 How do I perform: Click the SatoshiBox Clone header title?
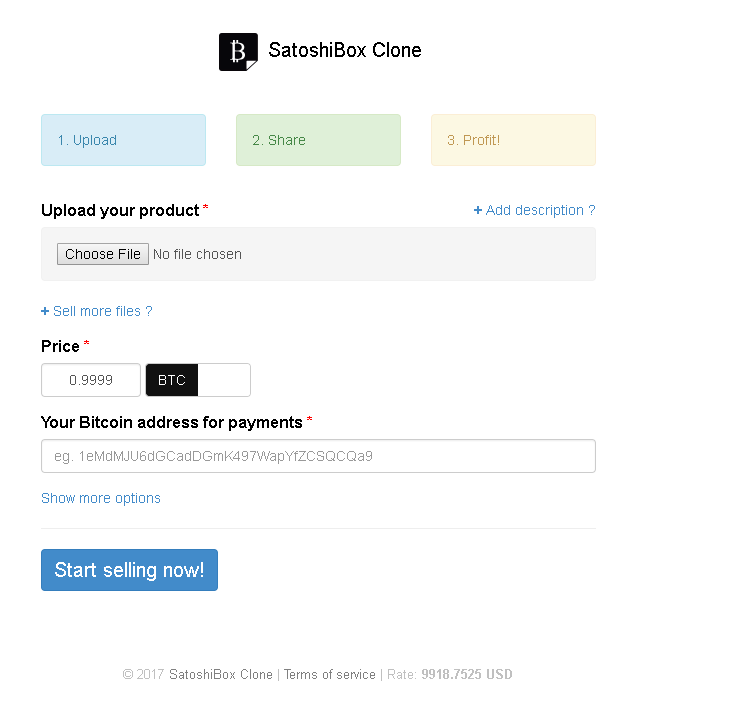345,50
